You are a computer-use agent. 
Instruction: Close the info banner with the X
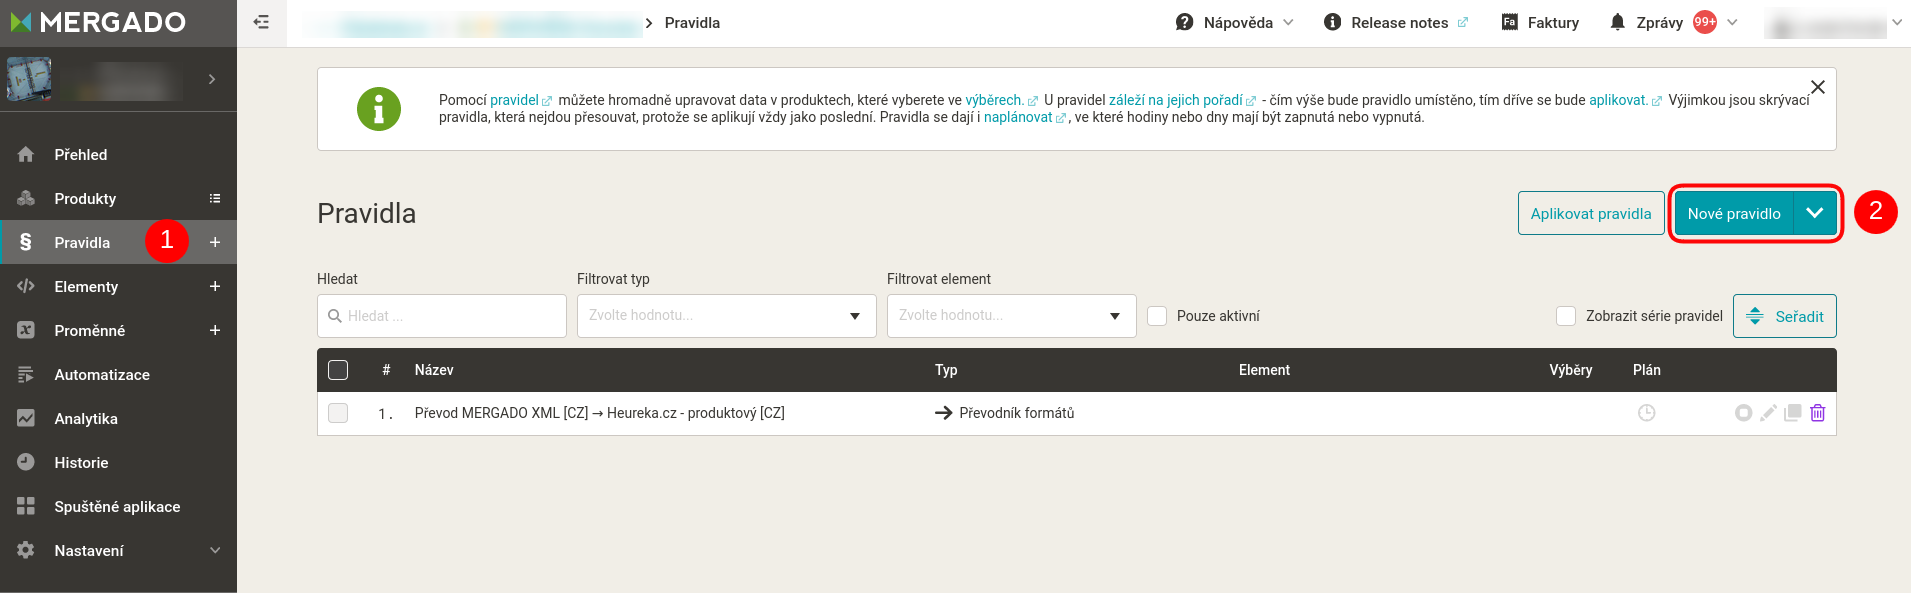(1817, 87)
